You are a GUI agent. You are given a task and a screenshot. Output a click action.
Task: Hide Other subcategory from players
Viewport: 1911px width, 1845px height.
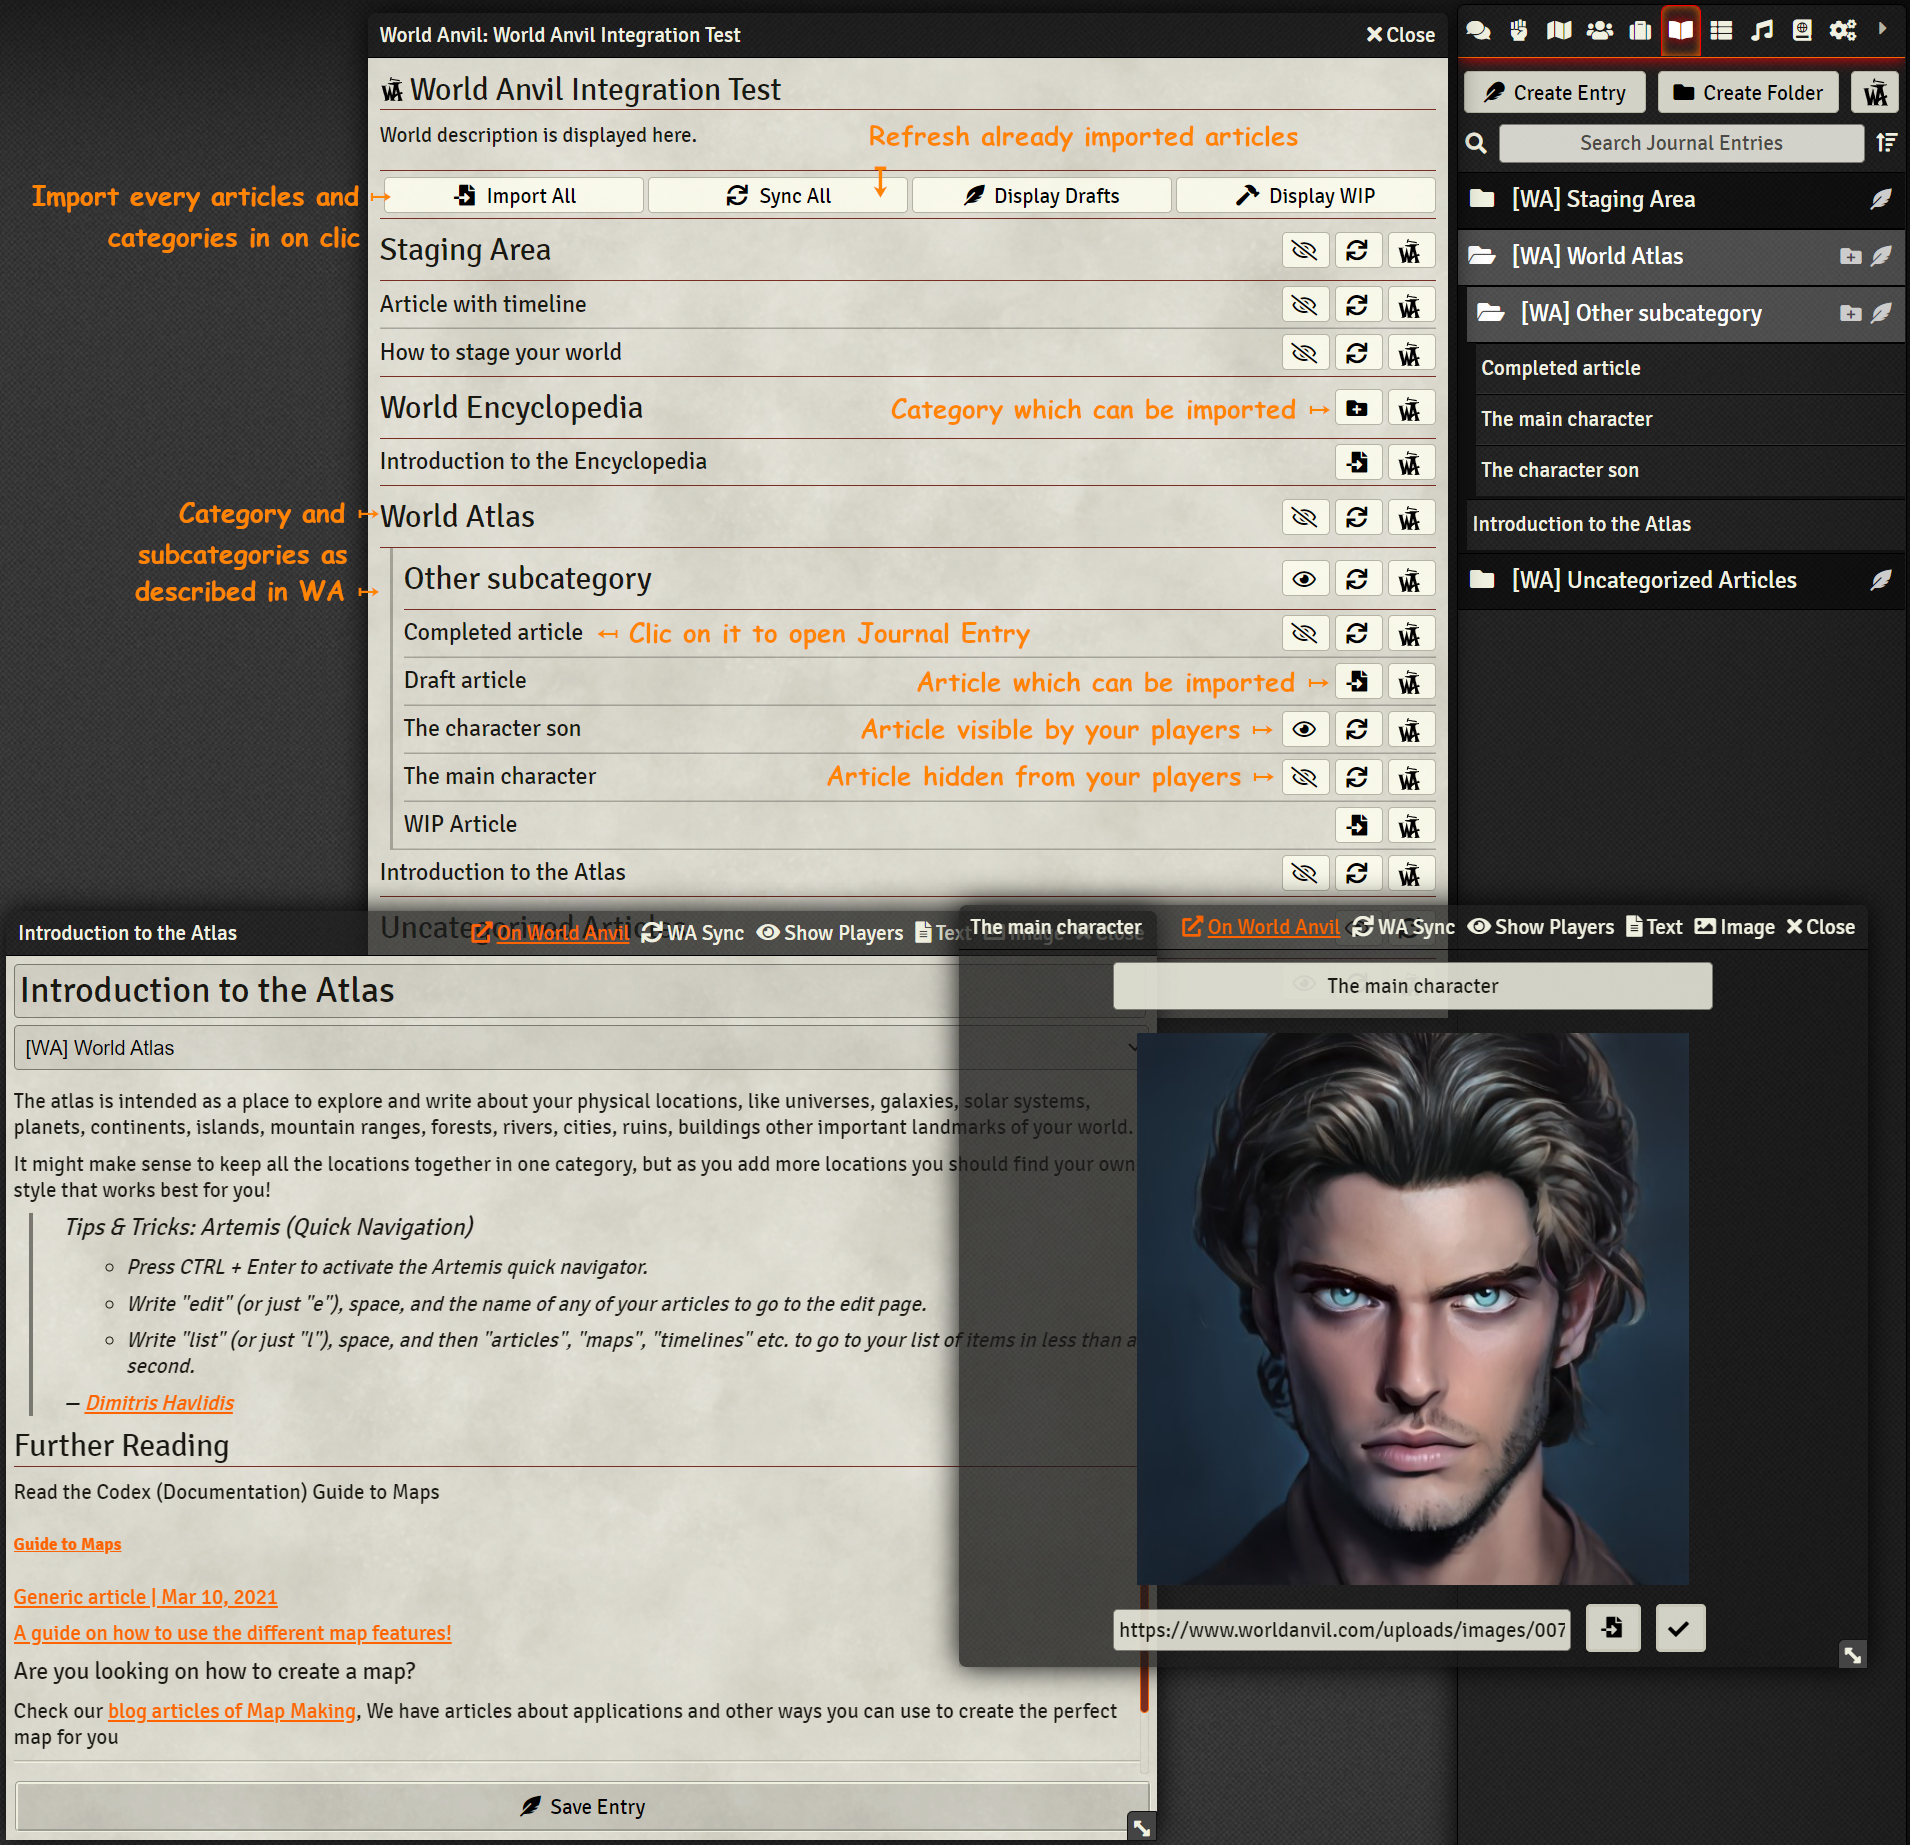pyautogui.click(x=1305, y=579)
